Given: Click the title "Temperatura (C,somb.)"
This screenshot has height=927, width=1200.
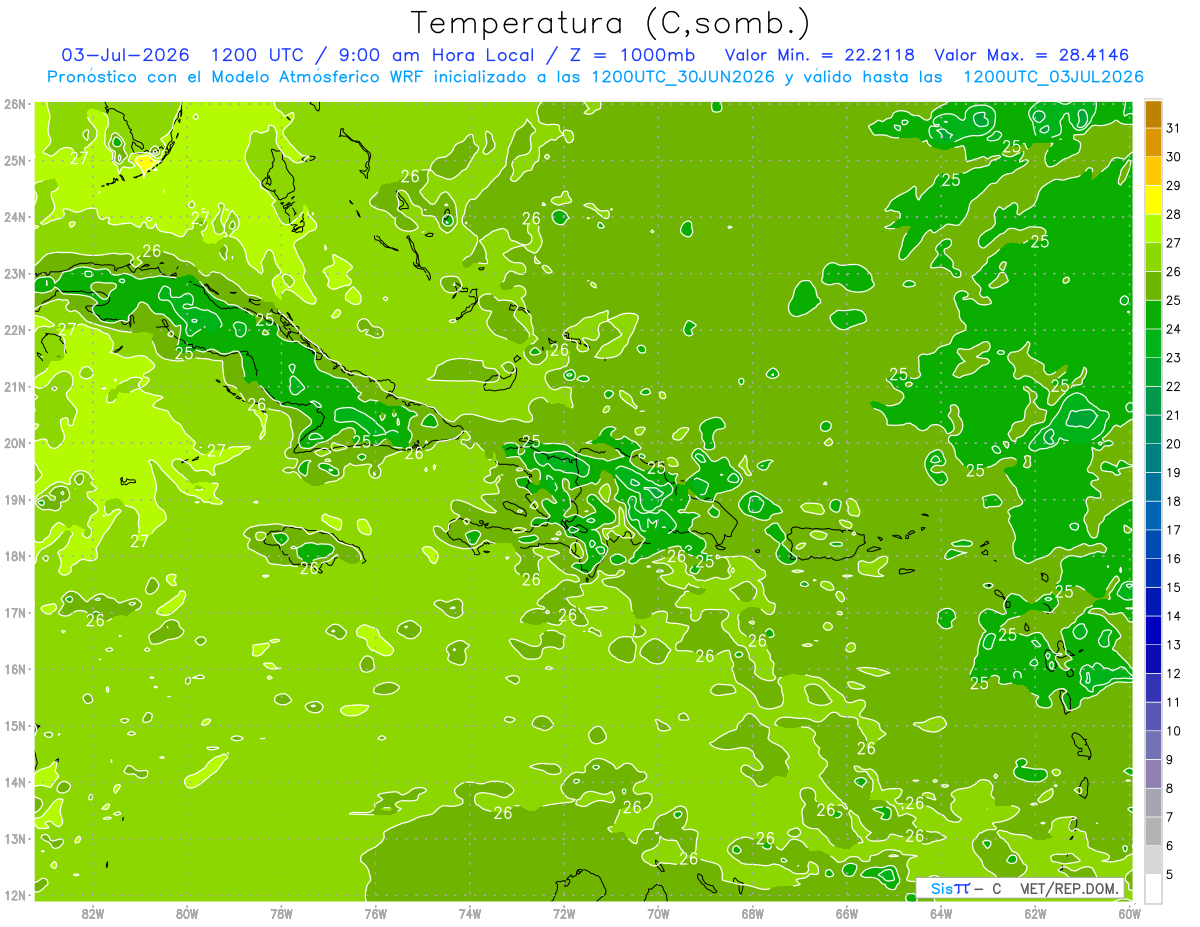Looking at the screenshot, I should click(x=611, y=23).
